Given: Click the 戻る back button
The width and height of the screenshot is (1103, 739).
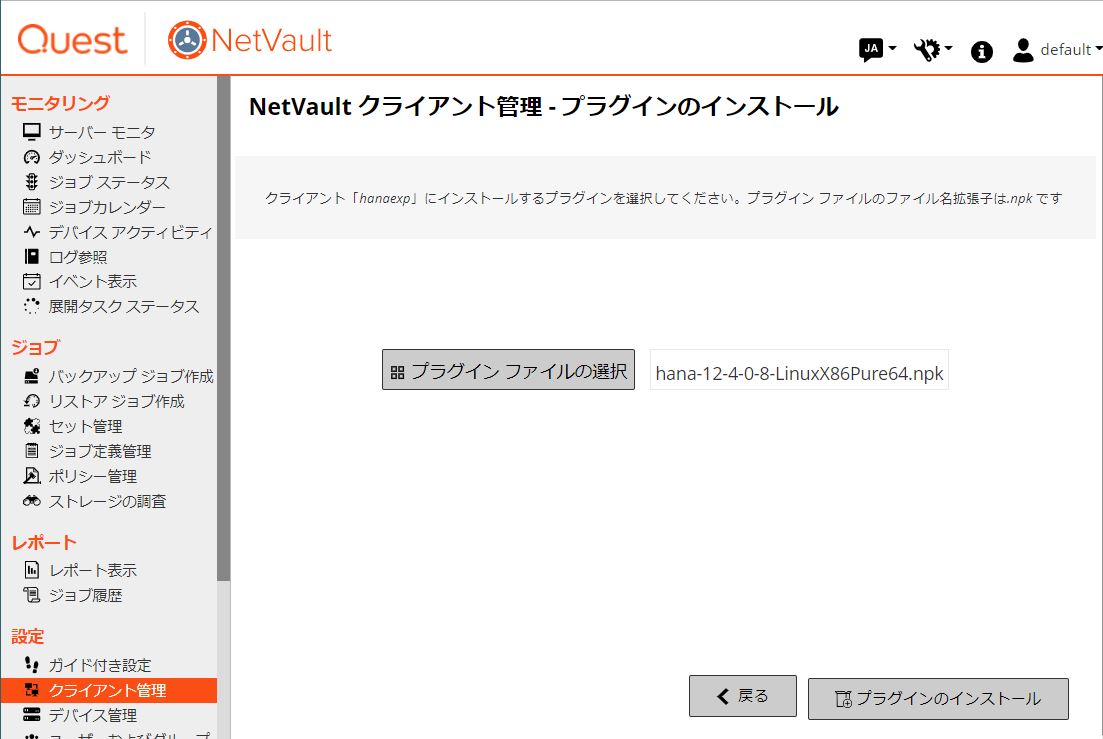Looking at the screenshot, I should (743, 696).
